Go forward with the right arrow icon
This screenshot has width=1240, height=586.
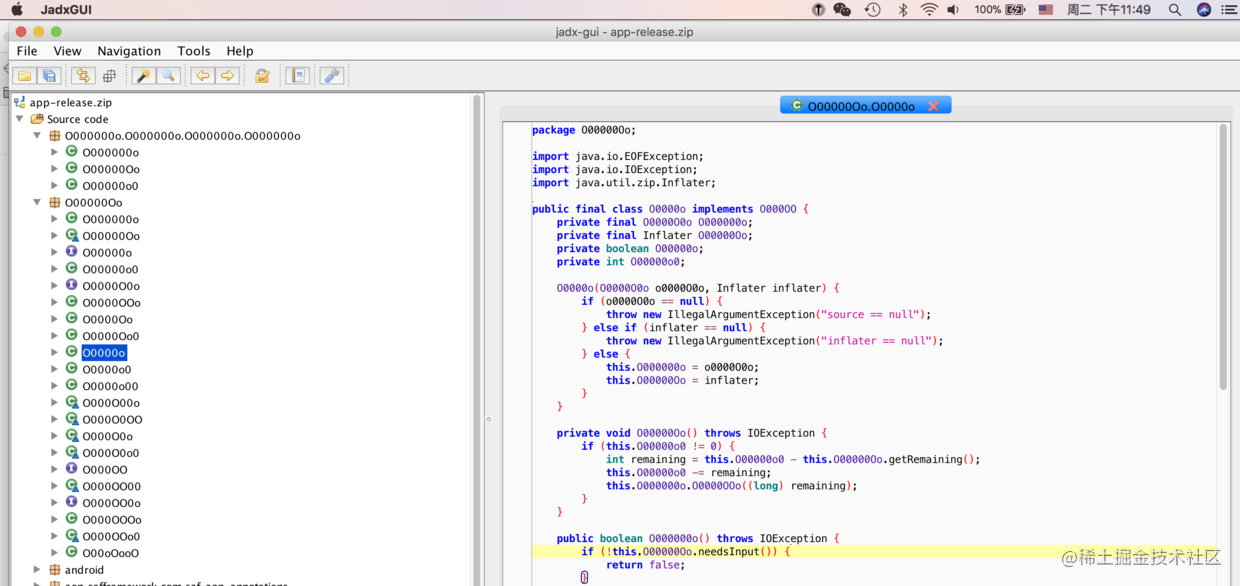coord(228,76)
